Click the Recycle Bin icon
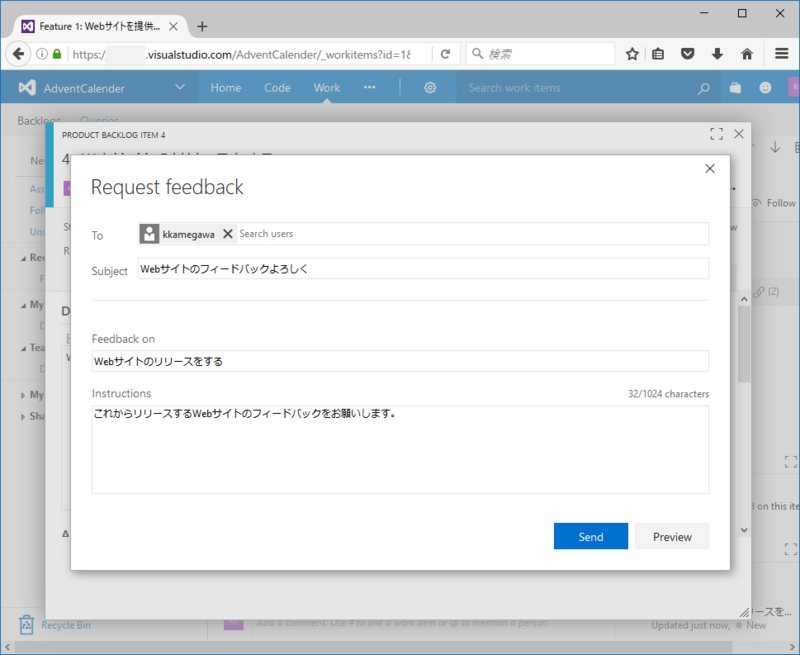This screenshot has height=655, width=800. coord(26,624)
